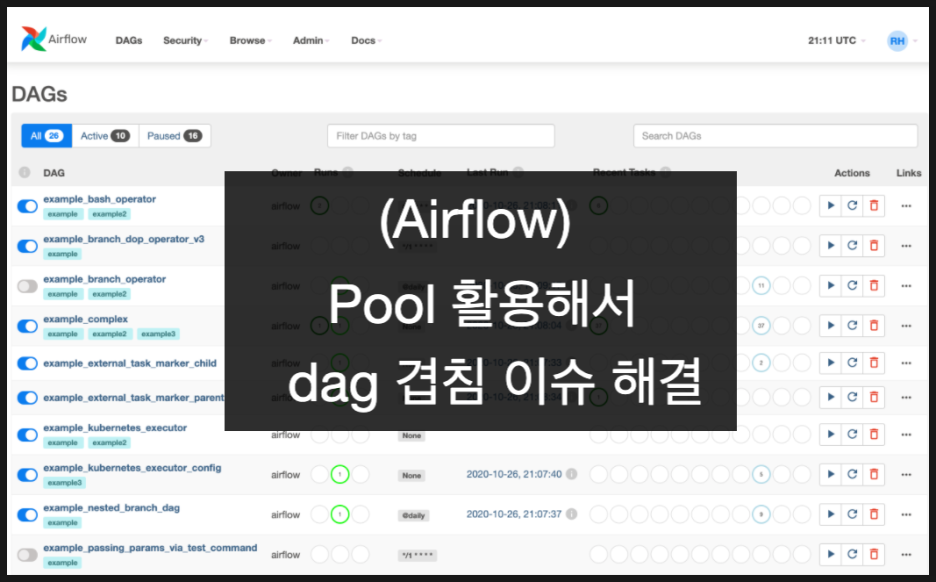Open example_external_task_marker_child DAG link
The height and width of the screenshot is (582, 936).
click(x=130, y=363)
